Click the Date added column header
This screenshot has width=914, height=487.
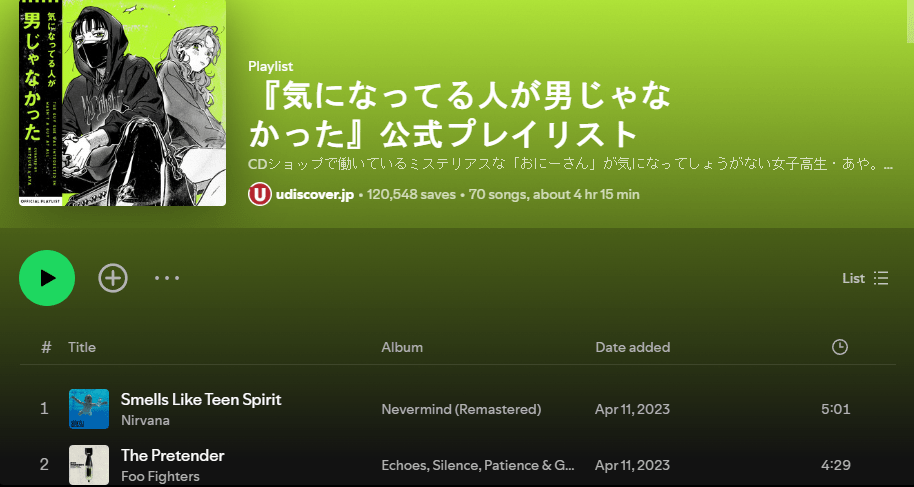(632, 347)
